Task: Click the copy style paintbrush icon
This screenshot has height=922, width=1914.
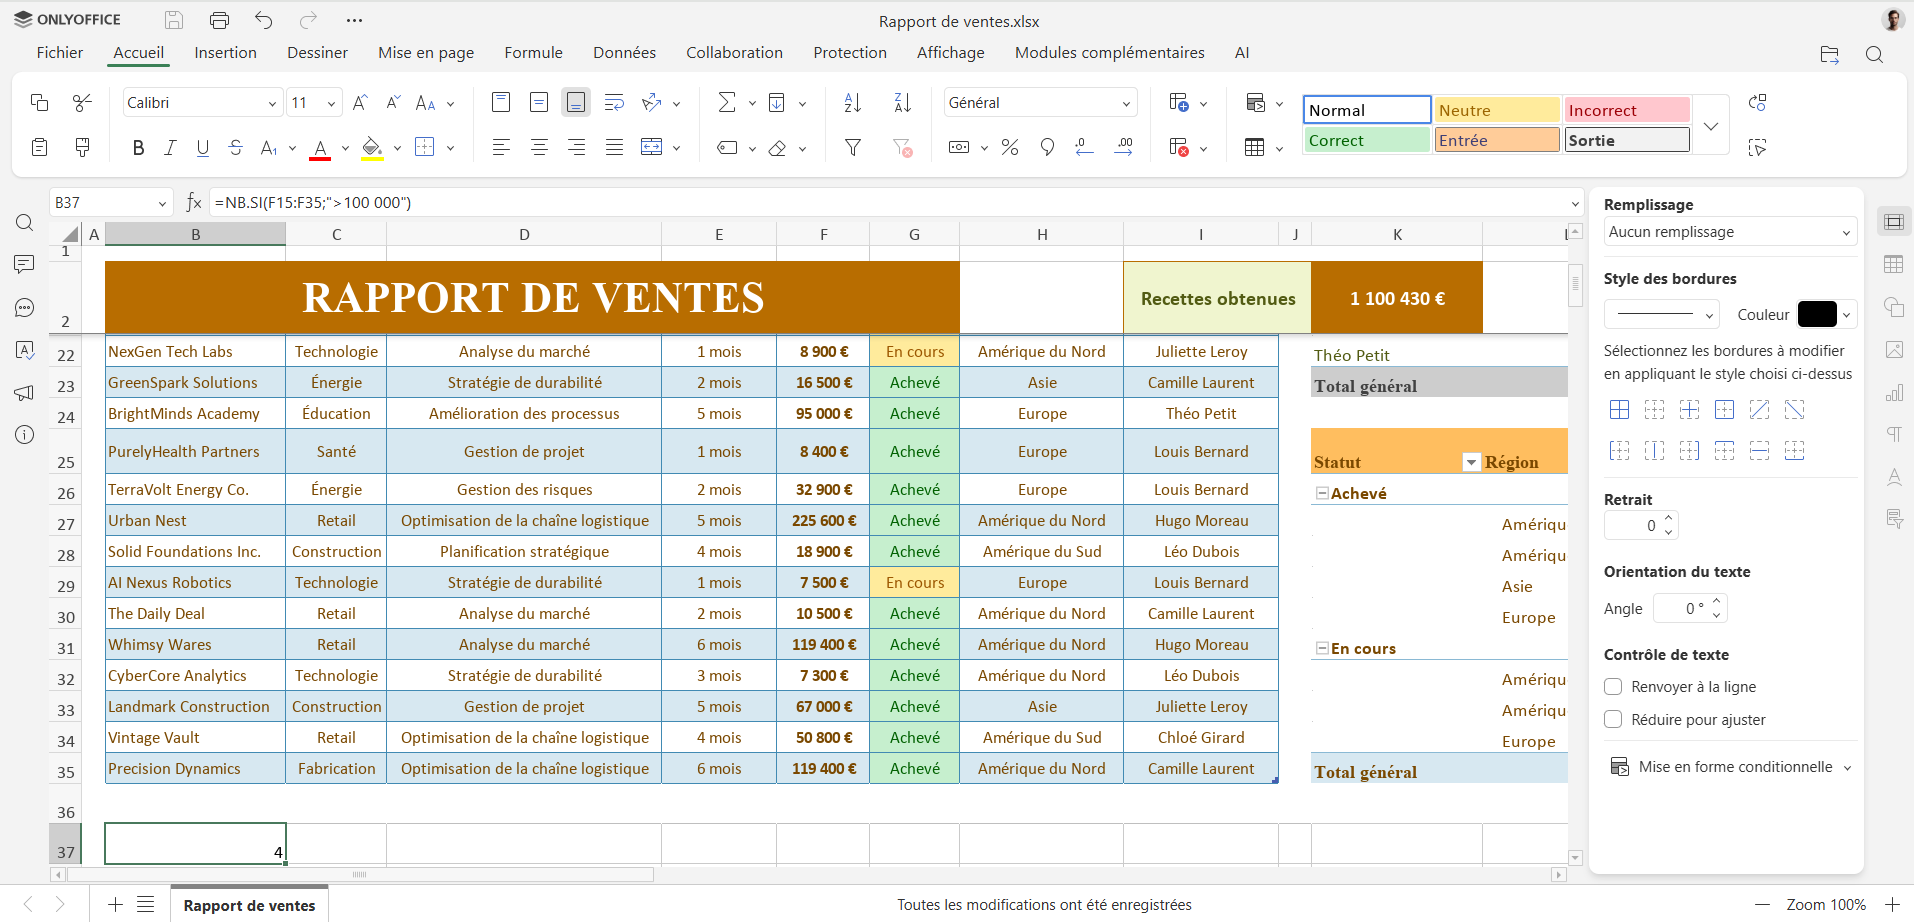Action: (x=83, y=148)
